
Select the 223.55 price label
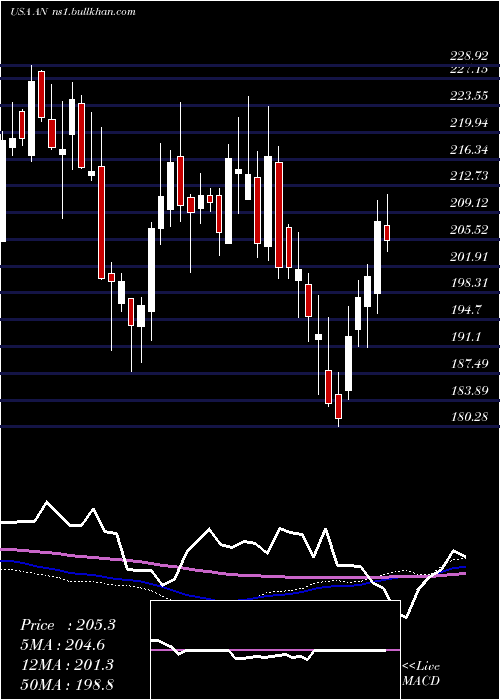coord(469,96)
